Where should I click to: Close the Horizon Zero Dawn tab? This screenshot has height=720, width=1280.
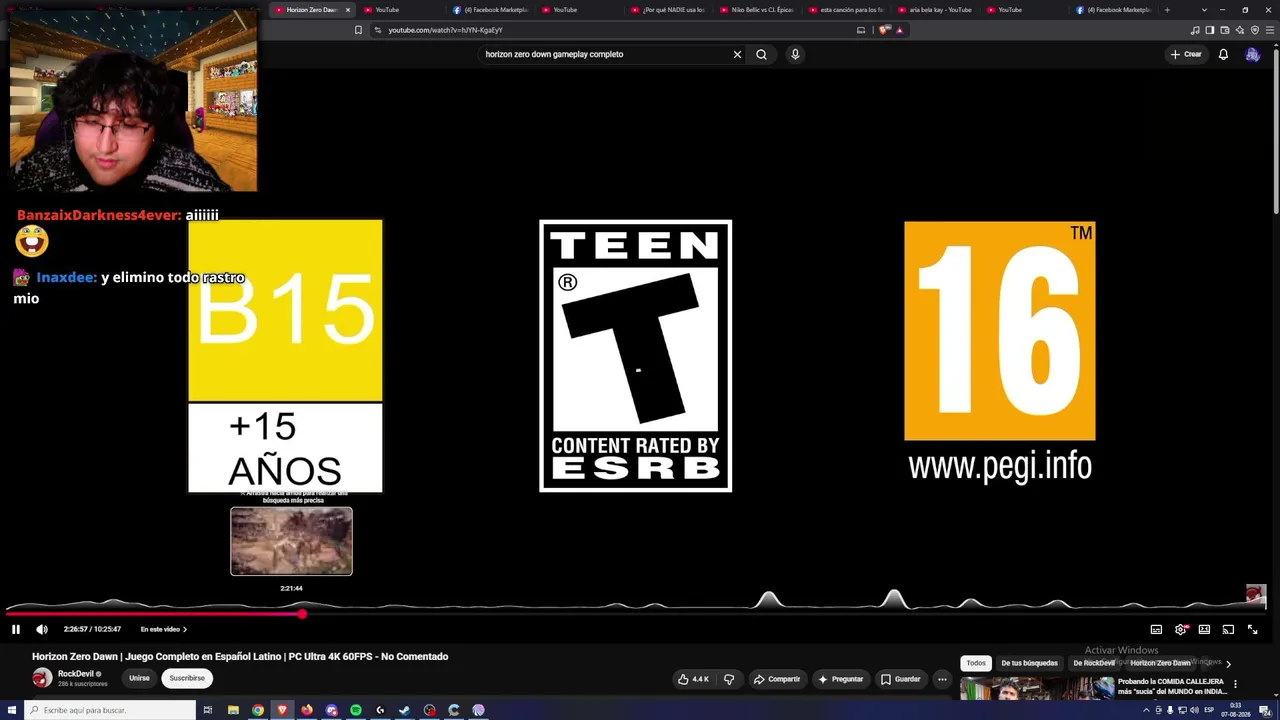click(x=348, y=10)
